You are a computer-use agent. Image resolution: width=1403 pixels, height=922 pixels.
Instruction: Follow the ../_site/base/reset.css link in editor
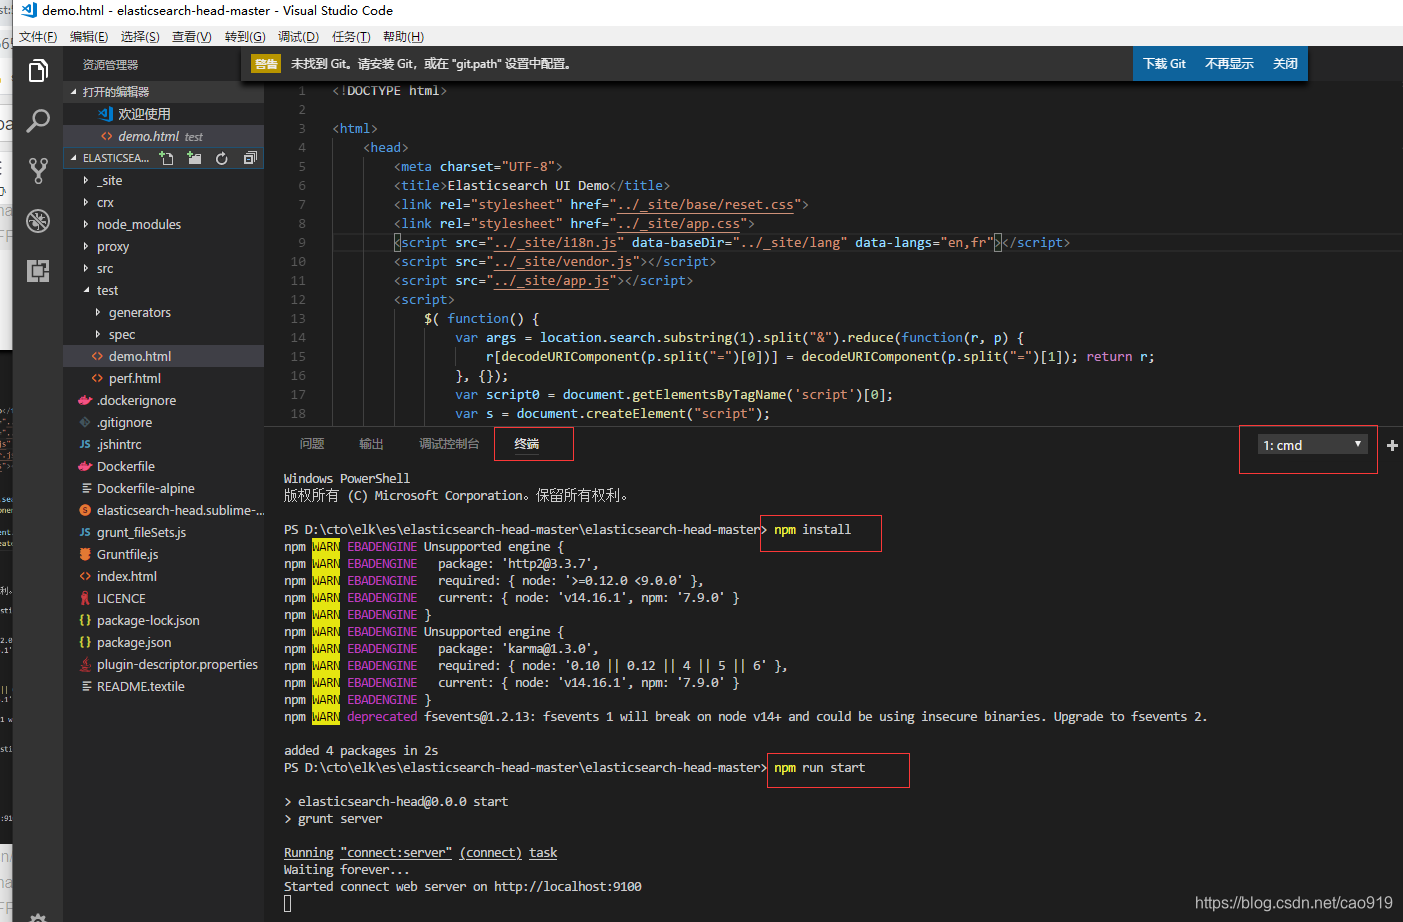705,205
